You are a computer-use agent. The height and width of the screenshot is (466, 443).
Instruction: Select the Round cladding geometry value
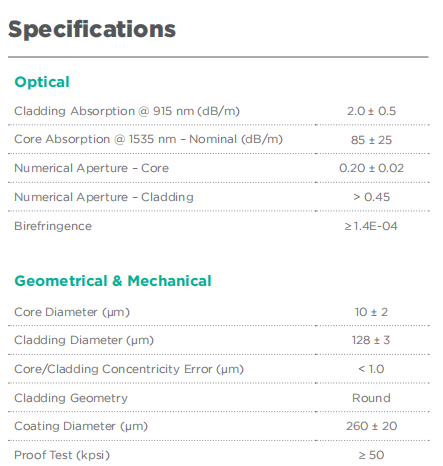pyautogui.click(x=371, y=398)
